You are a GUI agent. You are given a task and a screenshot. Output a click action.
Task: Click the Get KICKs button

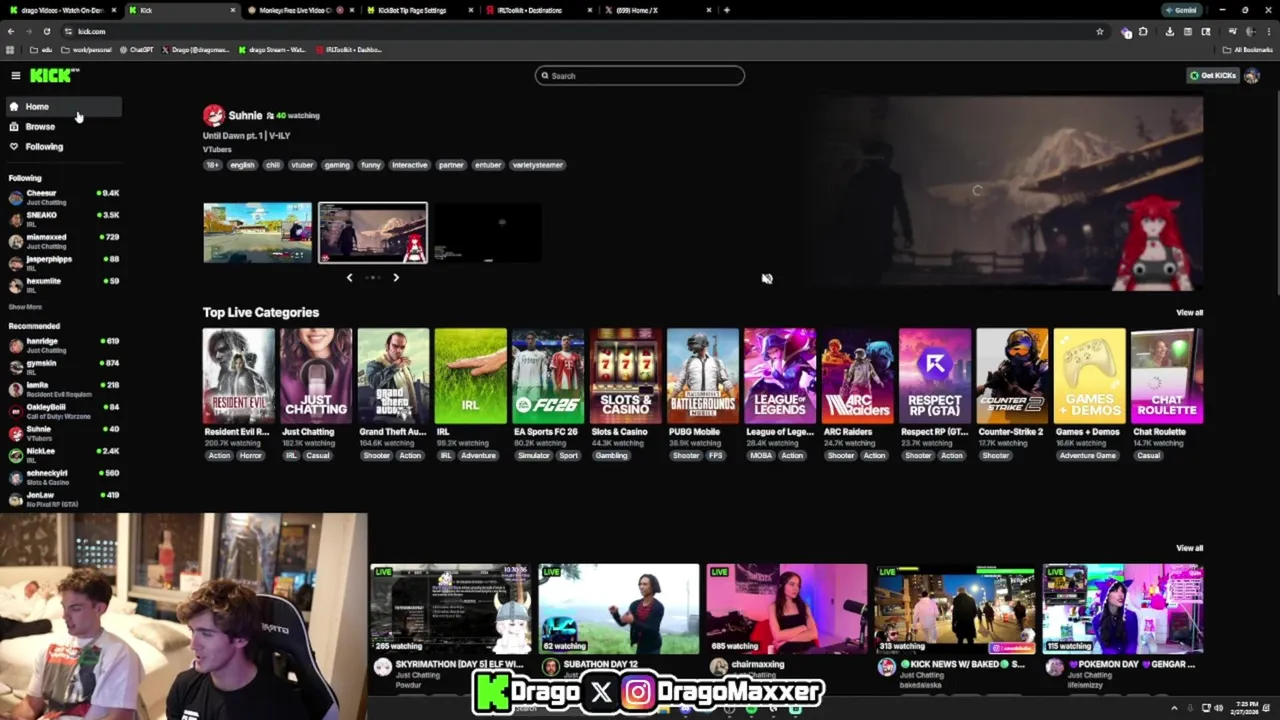[1212, 76]
